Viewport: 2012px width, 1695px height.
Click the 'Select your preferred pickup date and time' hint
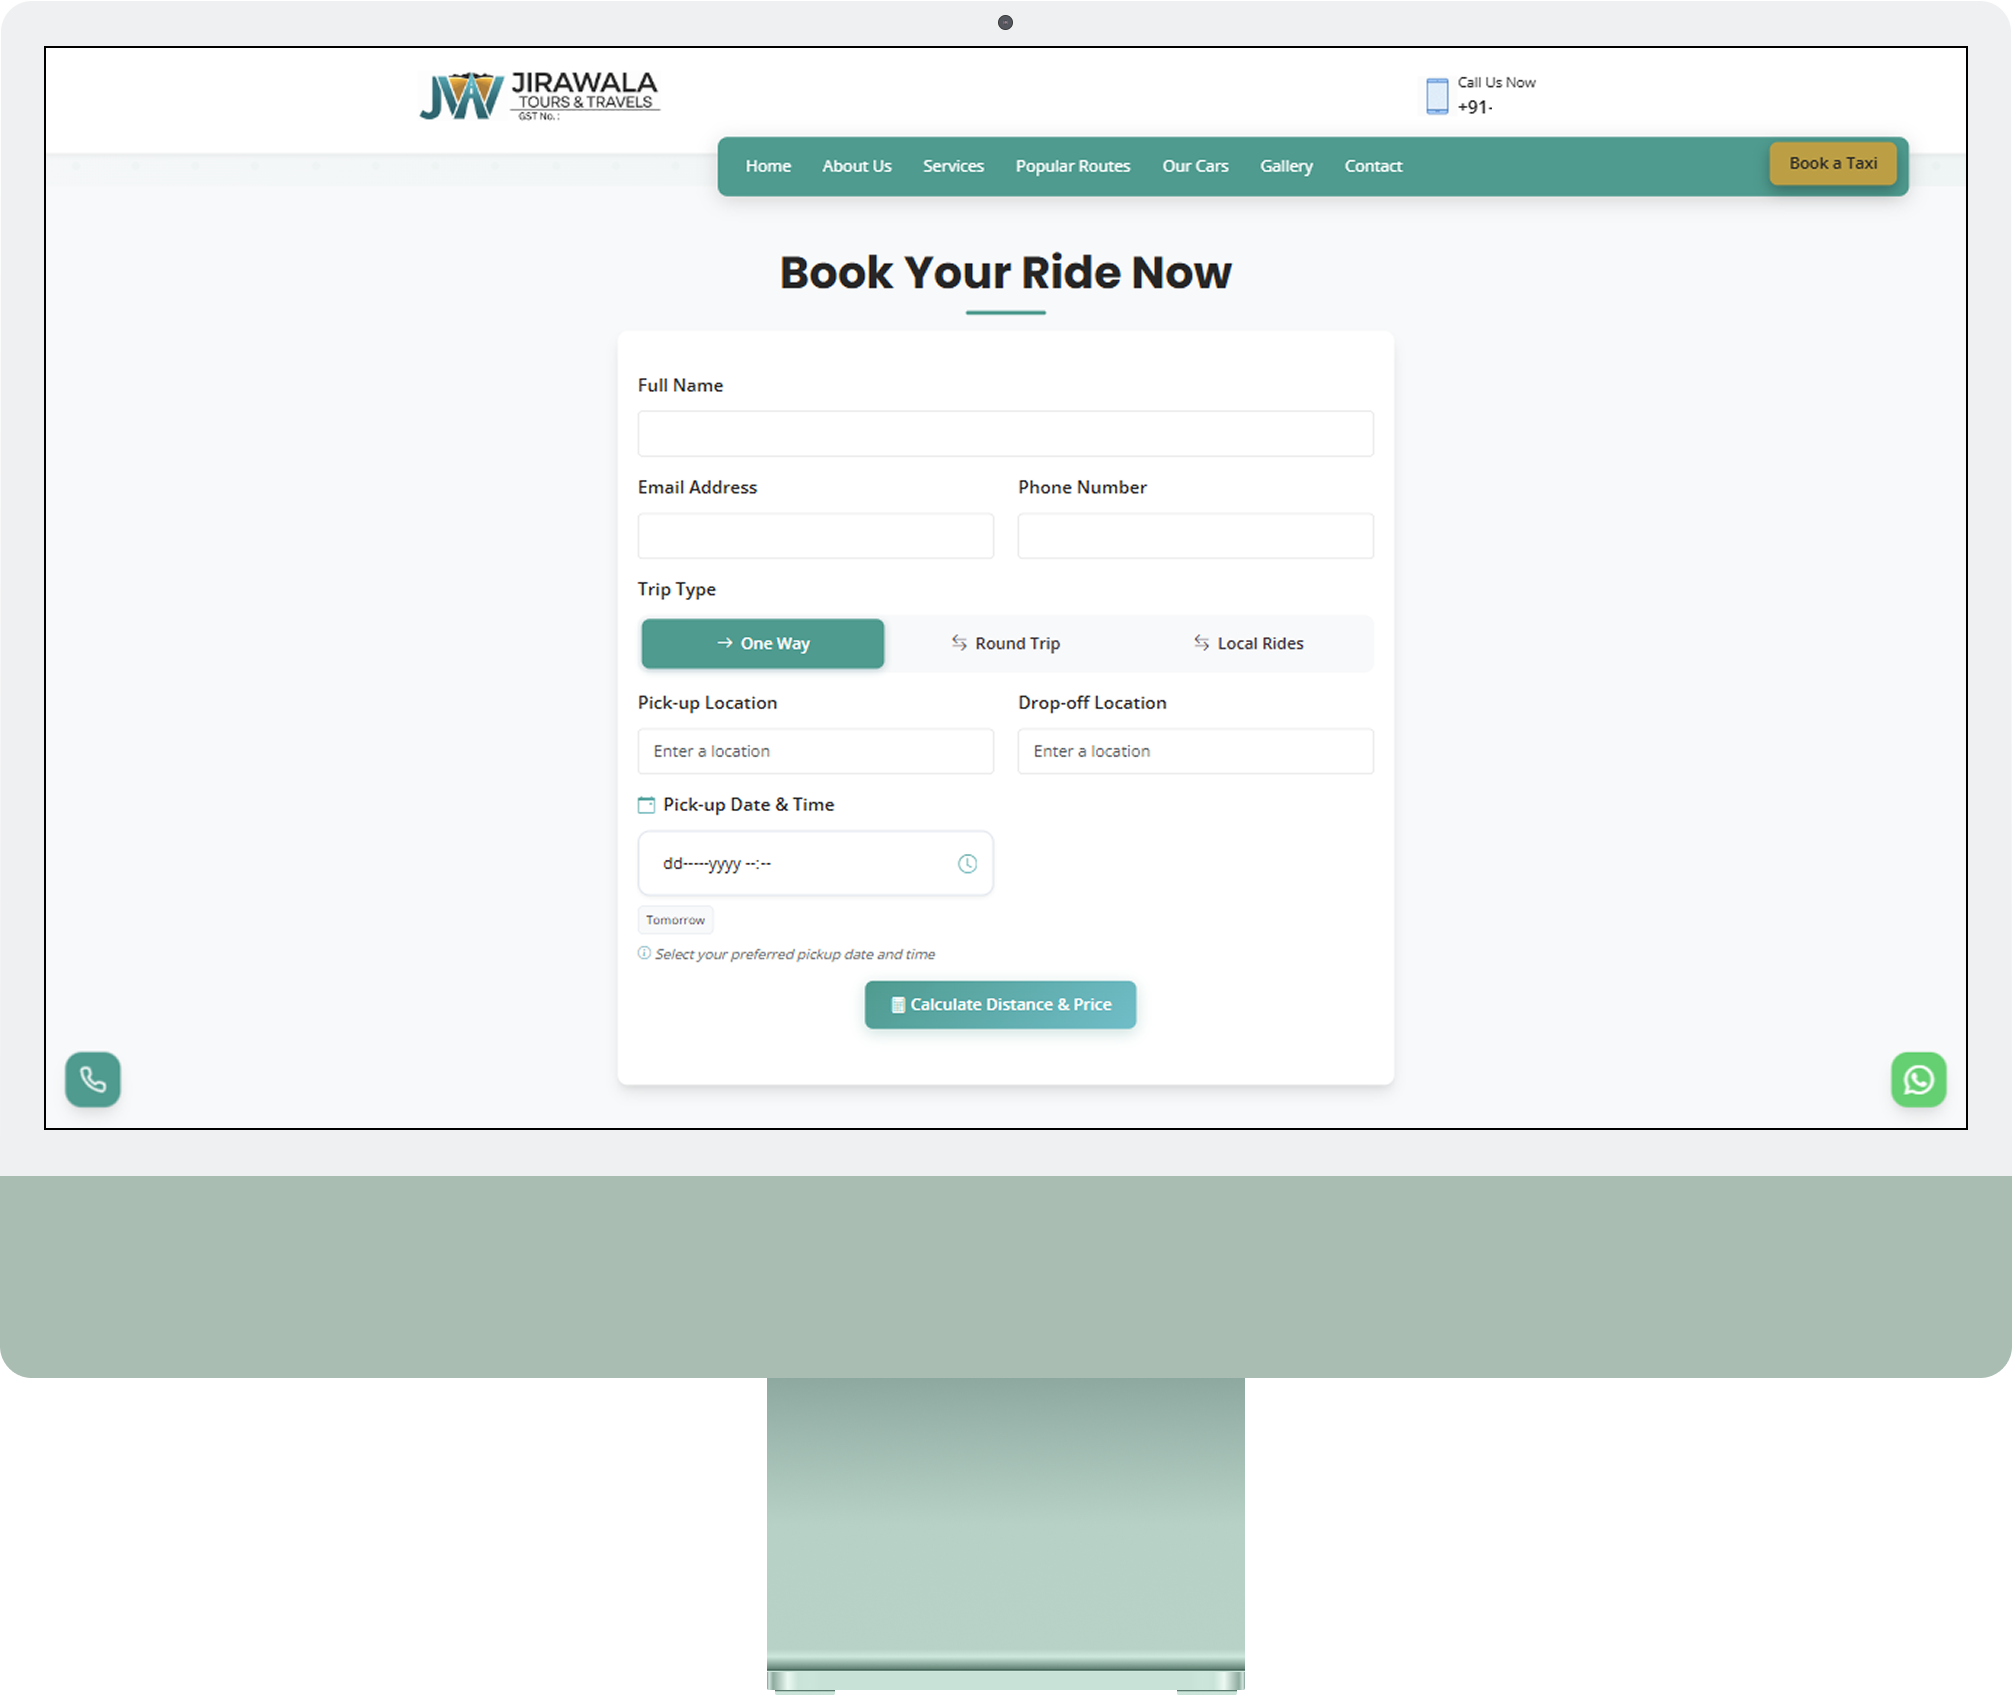tap(795, 954)
